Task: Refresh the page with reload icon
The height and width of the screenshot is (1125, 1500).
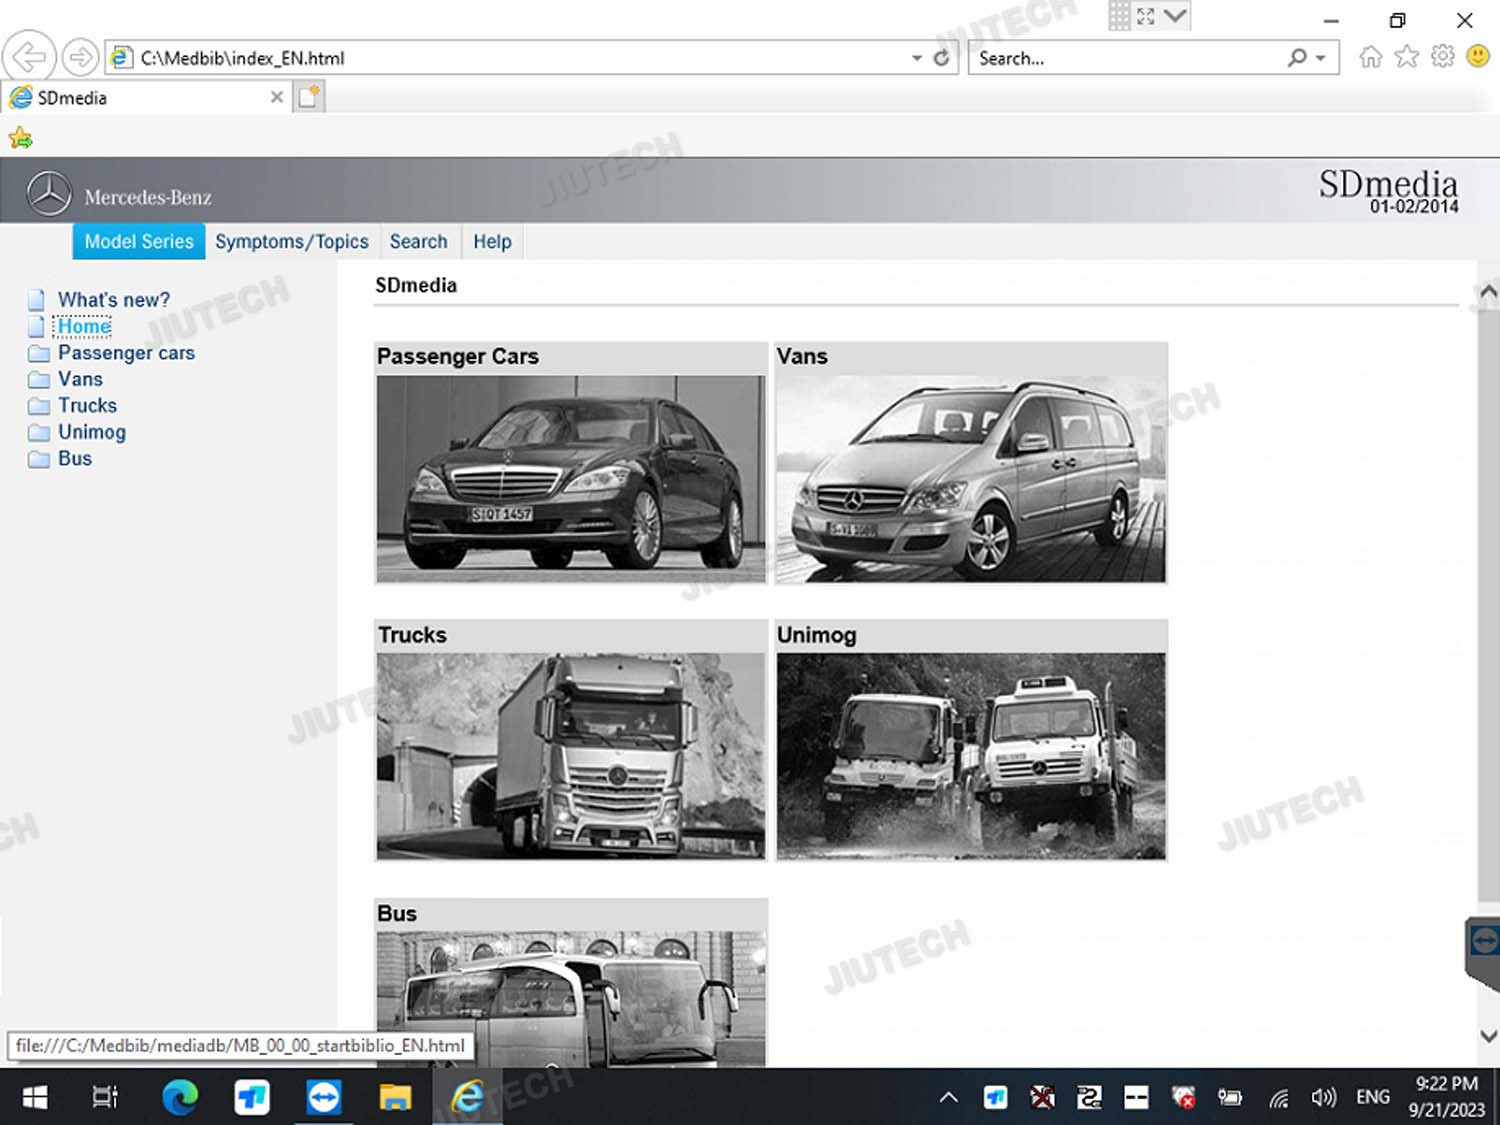Action: click(941, 58)
